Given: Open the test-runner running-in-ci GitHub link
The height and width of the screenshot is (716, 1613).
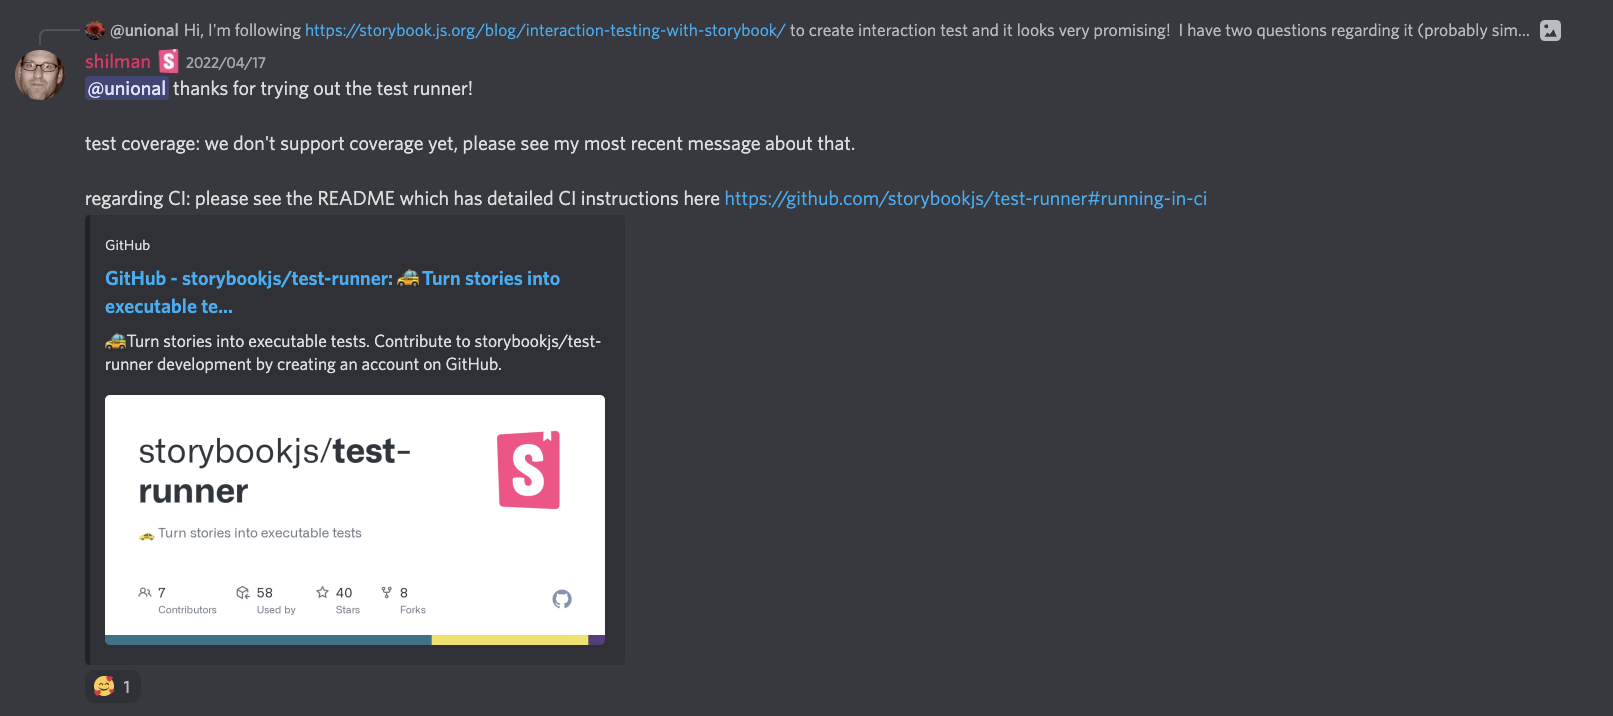Looking at the screenshot, I should [965, 198].
